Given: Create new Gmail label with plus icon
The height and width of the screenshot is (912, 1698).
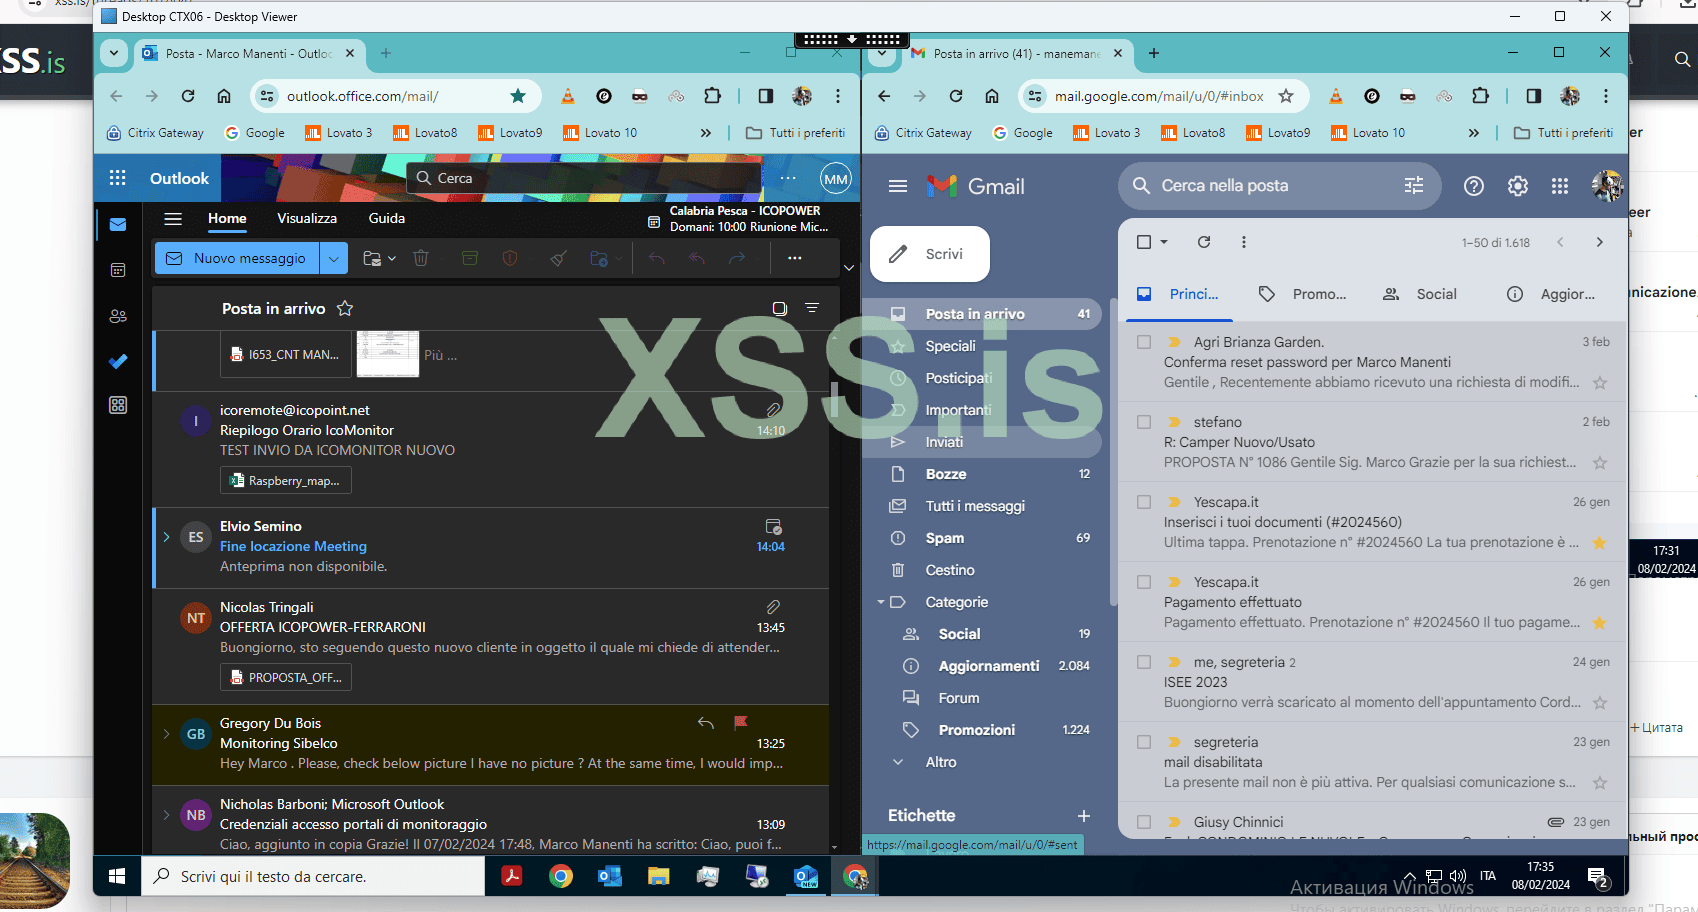Looking at the screenshot, I should tap(1083, 816).
